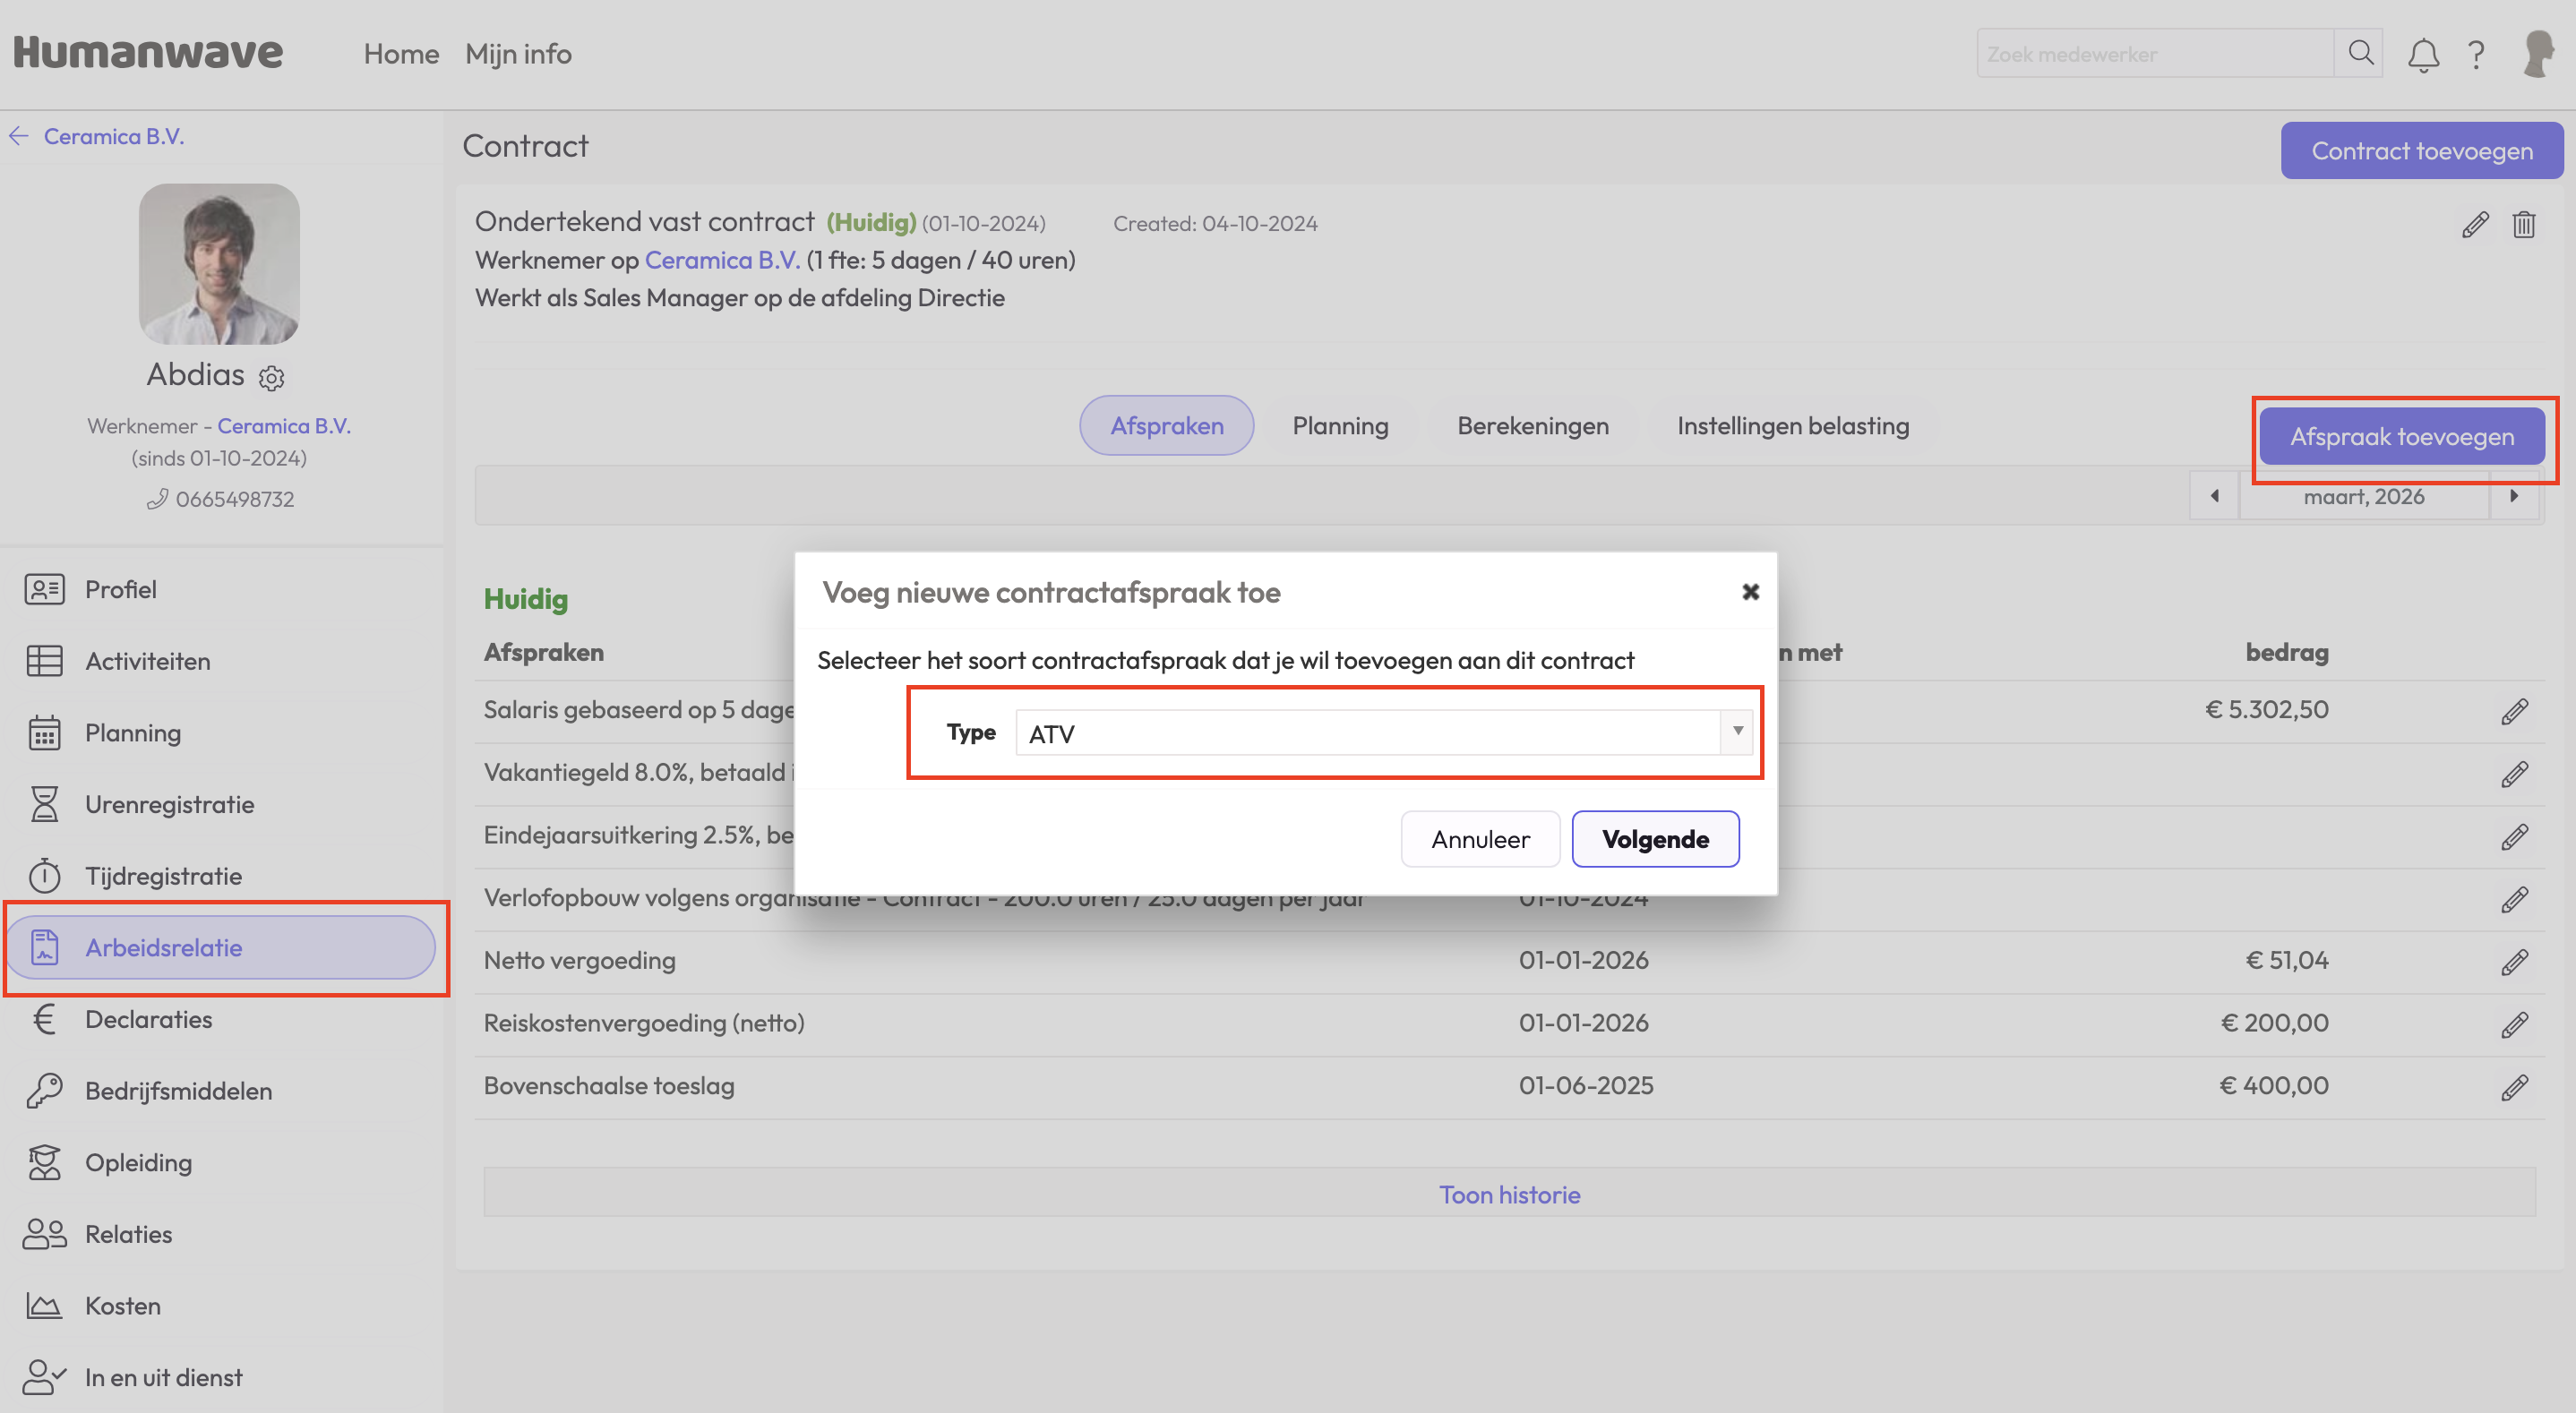Click the notification bell icon

[x=2422, y=54]
